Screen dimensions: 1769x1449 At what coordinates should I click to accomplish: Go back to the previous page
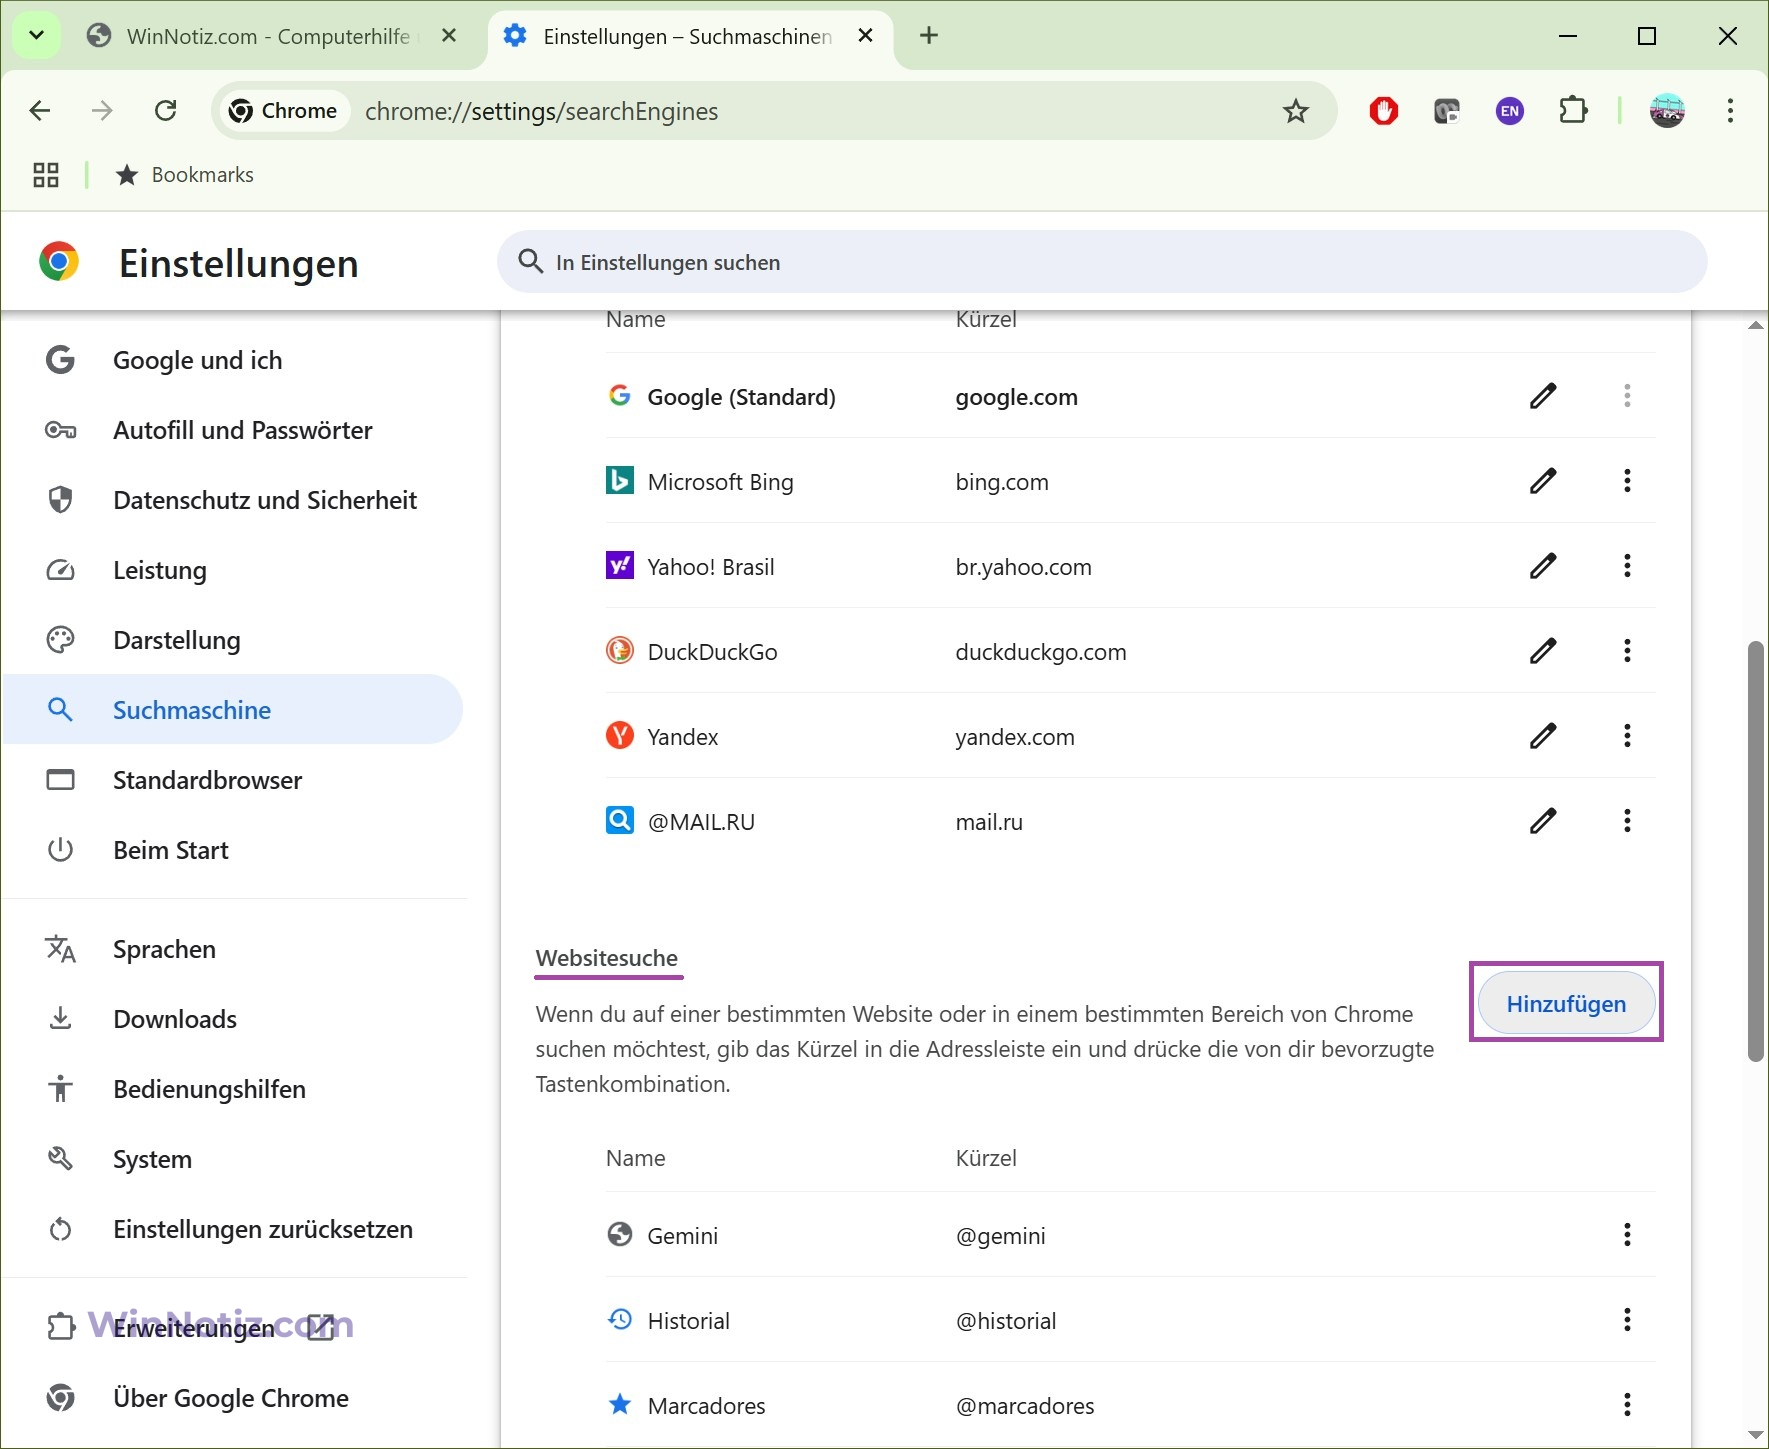(40, 110)
